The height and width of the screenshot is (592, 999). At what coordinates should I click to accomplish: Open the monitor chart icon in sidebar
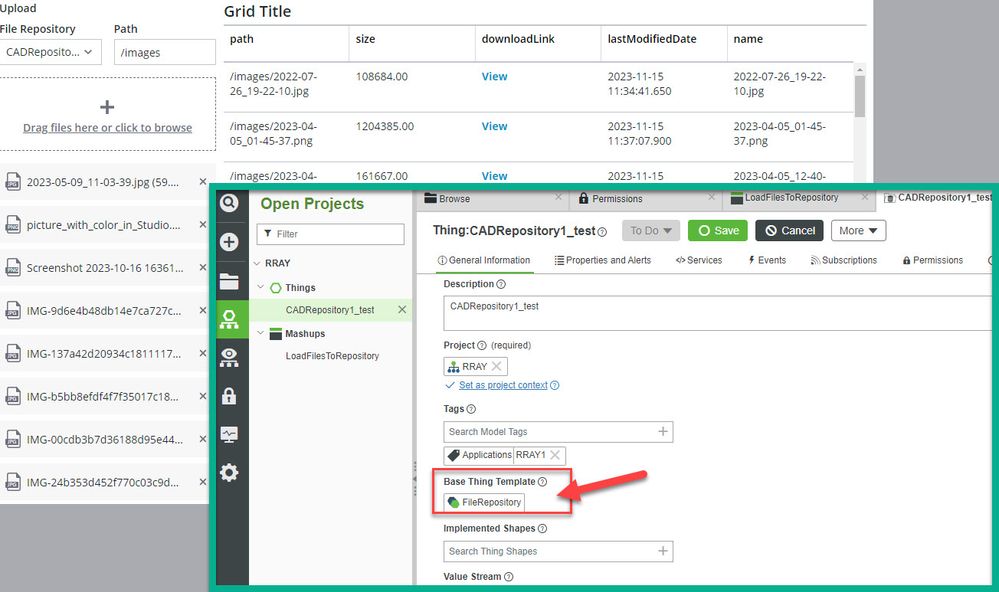(229, 435)
